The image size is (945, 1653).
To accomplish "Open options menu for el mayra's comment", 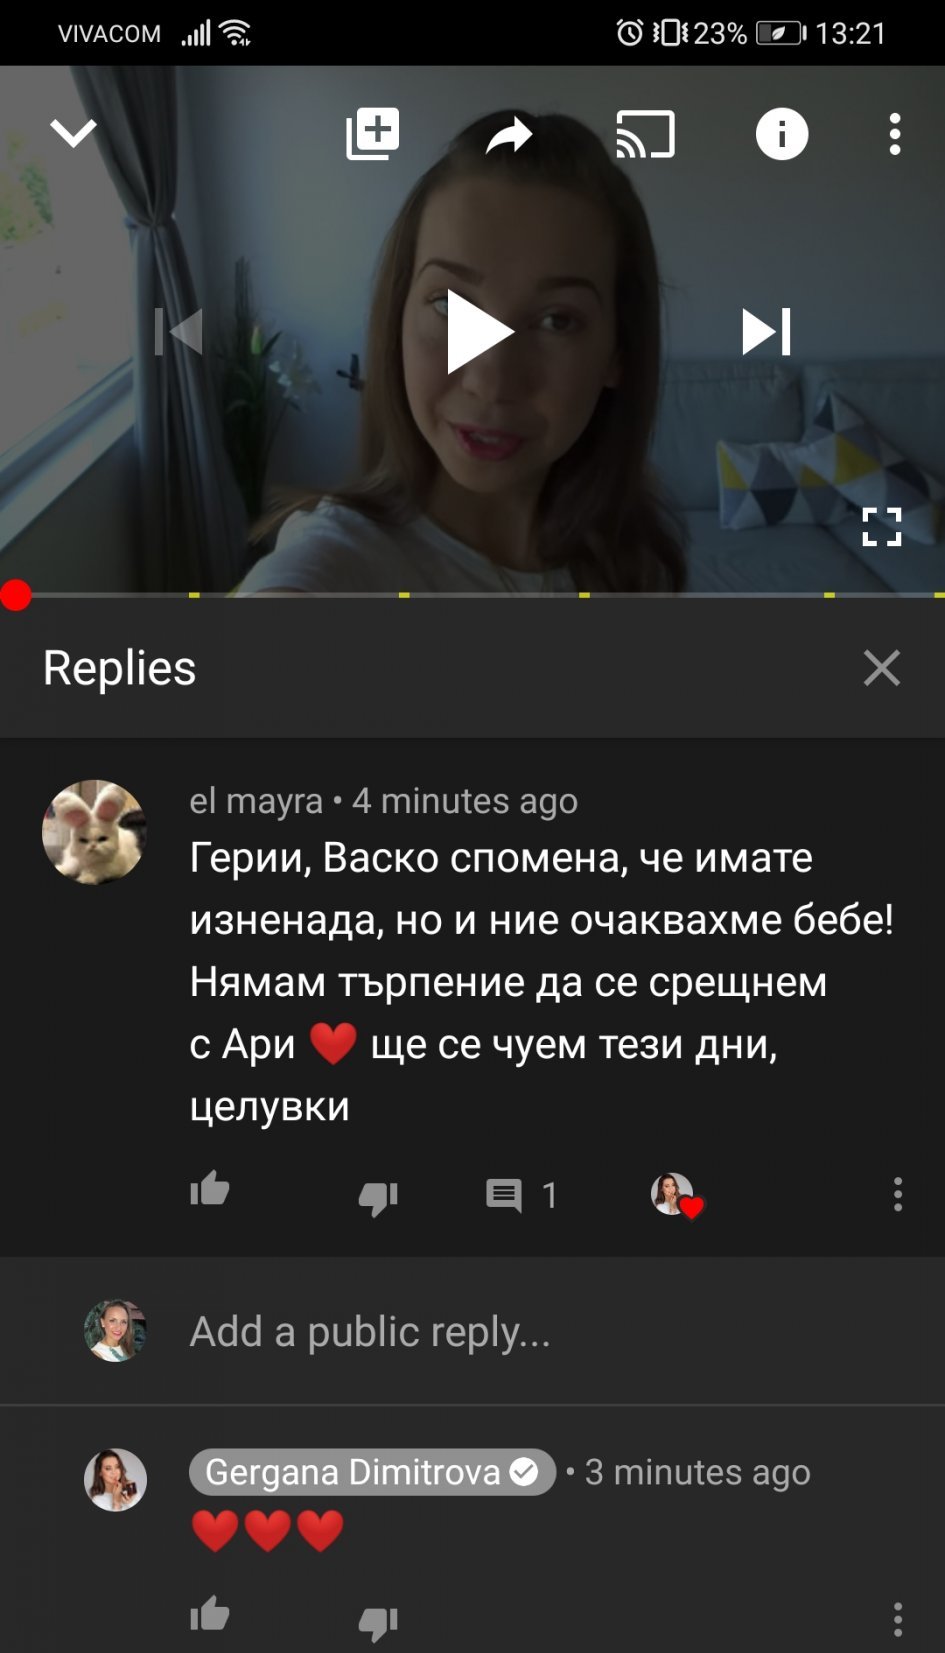I will [898, 1194].
